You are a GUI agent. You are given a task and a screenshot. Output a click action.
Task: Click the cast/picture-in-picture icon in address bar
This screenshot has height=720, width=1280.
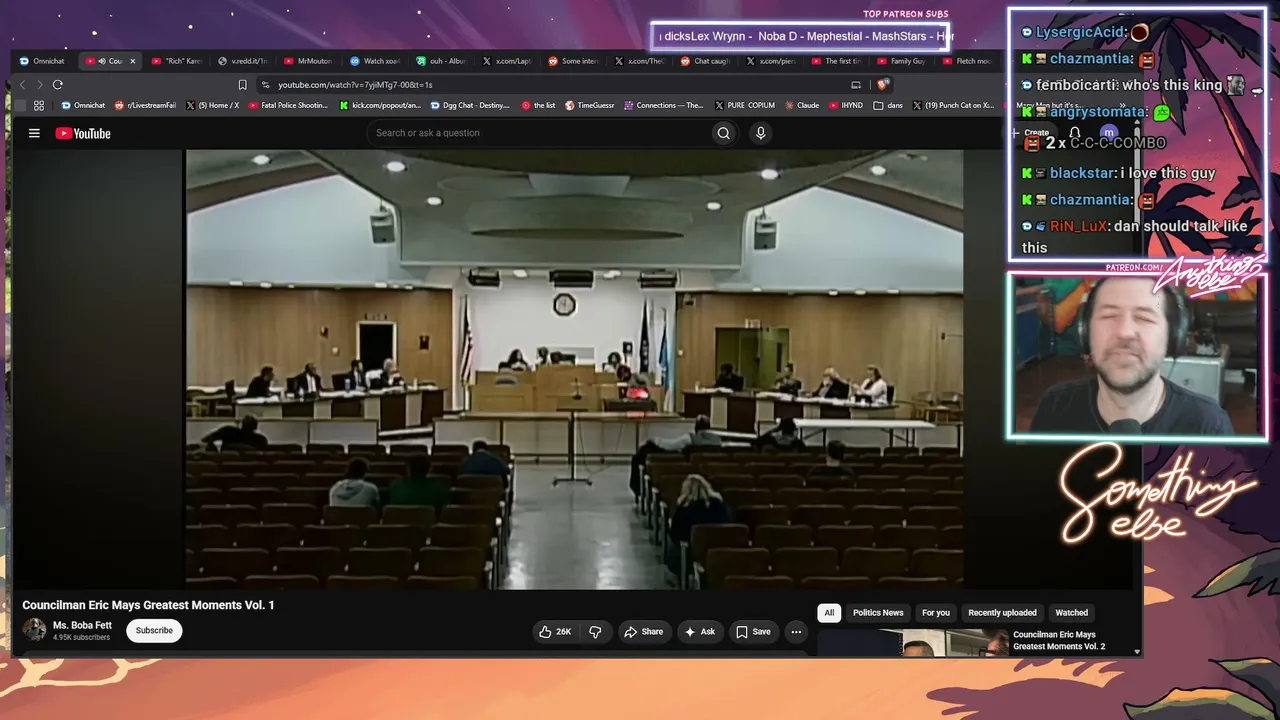pos(856,85)
